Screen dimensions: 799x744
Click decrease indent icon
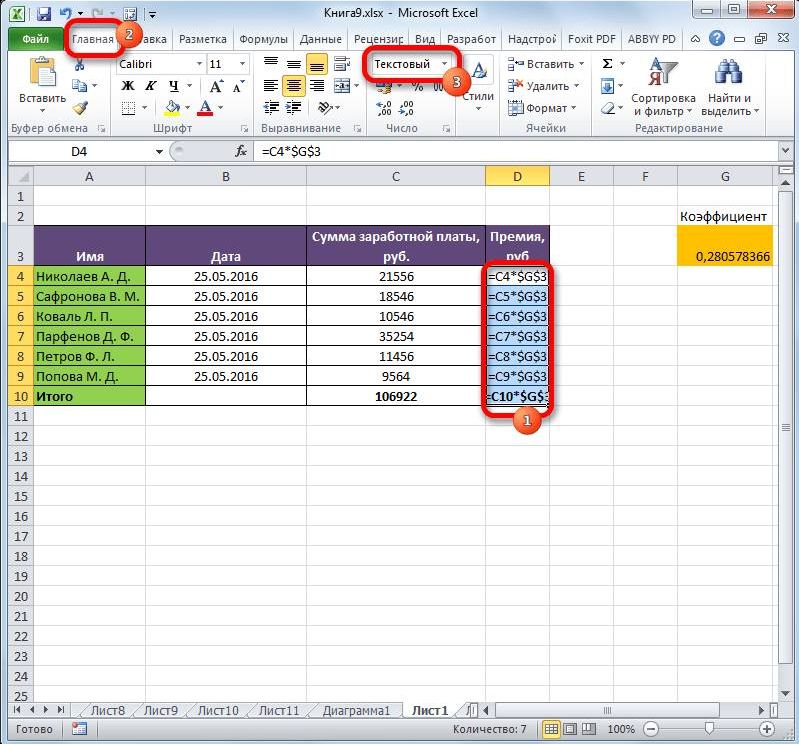[x=271, y=108]
